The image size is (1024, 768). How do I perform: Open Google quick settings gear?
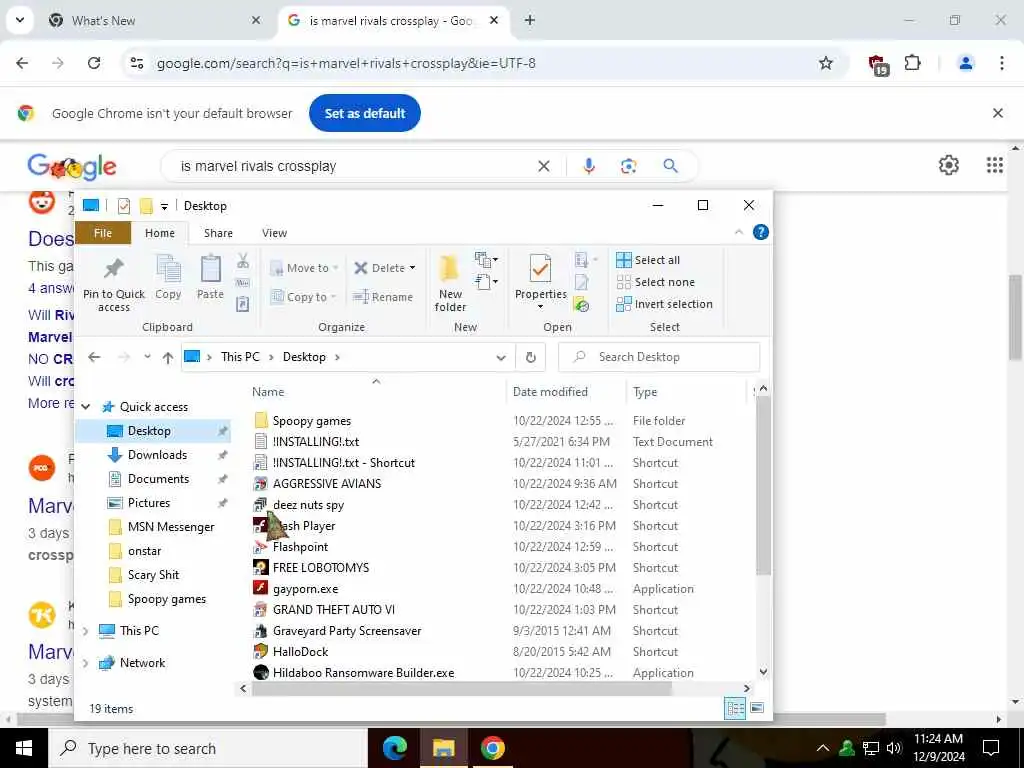point(948,165)
